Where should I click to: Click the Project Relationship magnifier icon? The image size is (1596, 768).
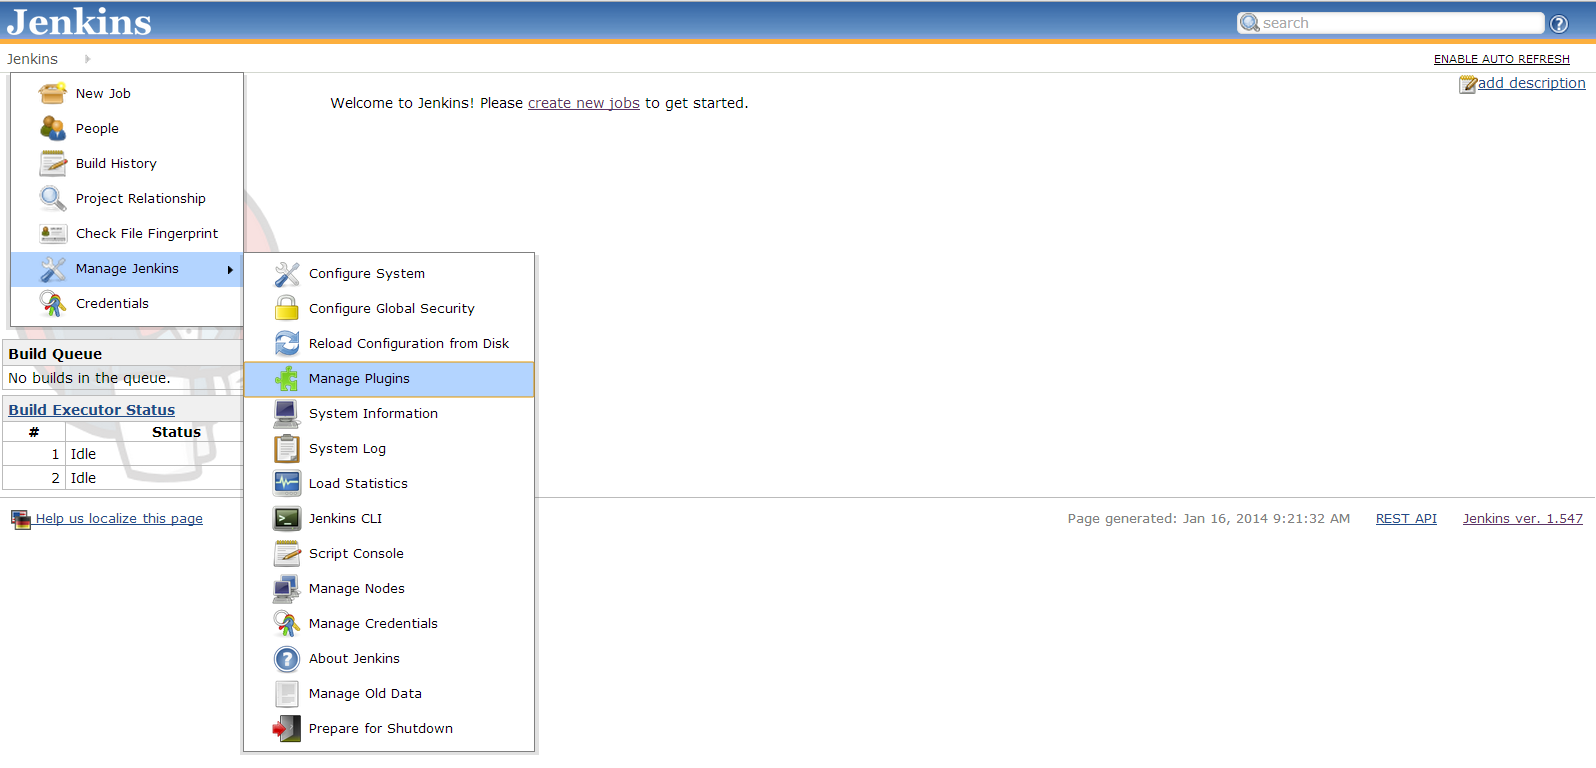click(53, 198)
